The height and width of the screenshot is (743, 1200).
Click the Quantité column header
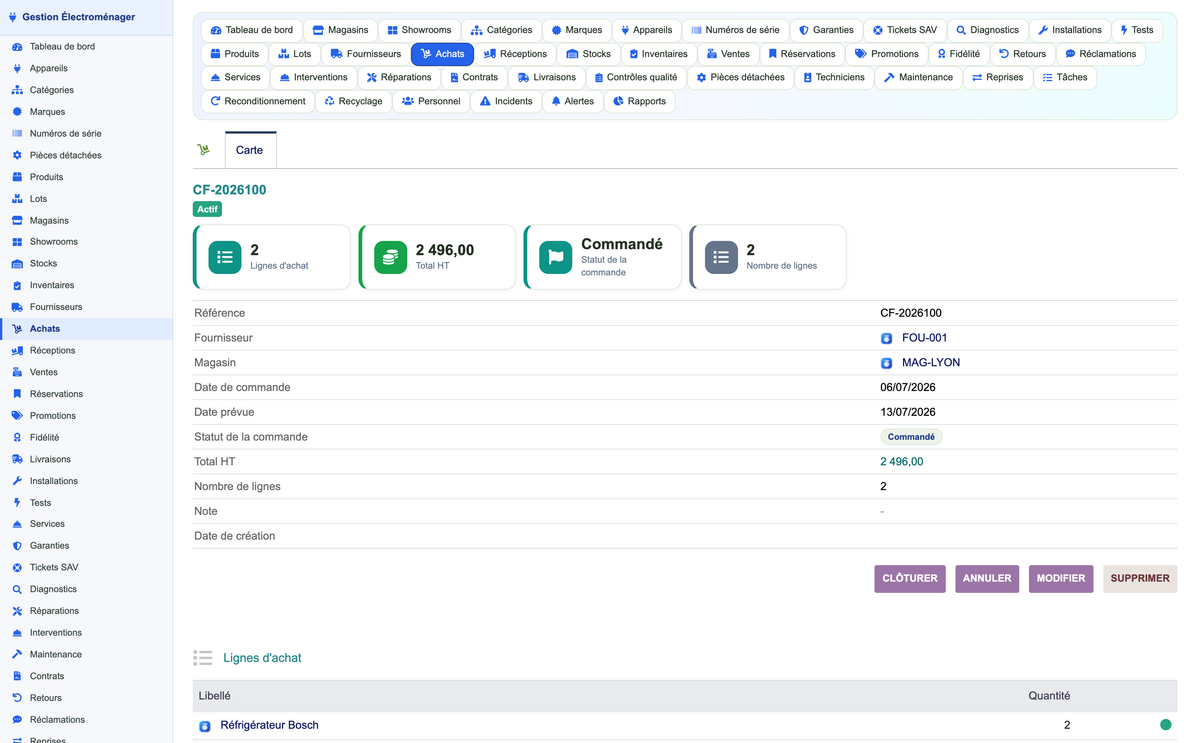[x=1049, y=696]
